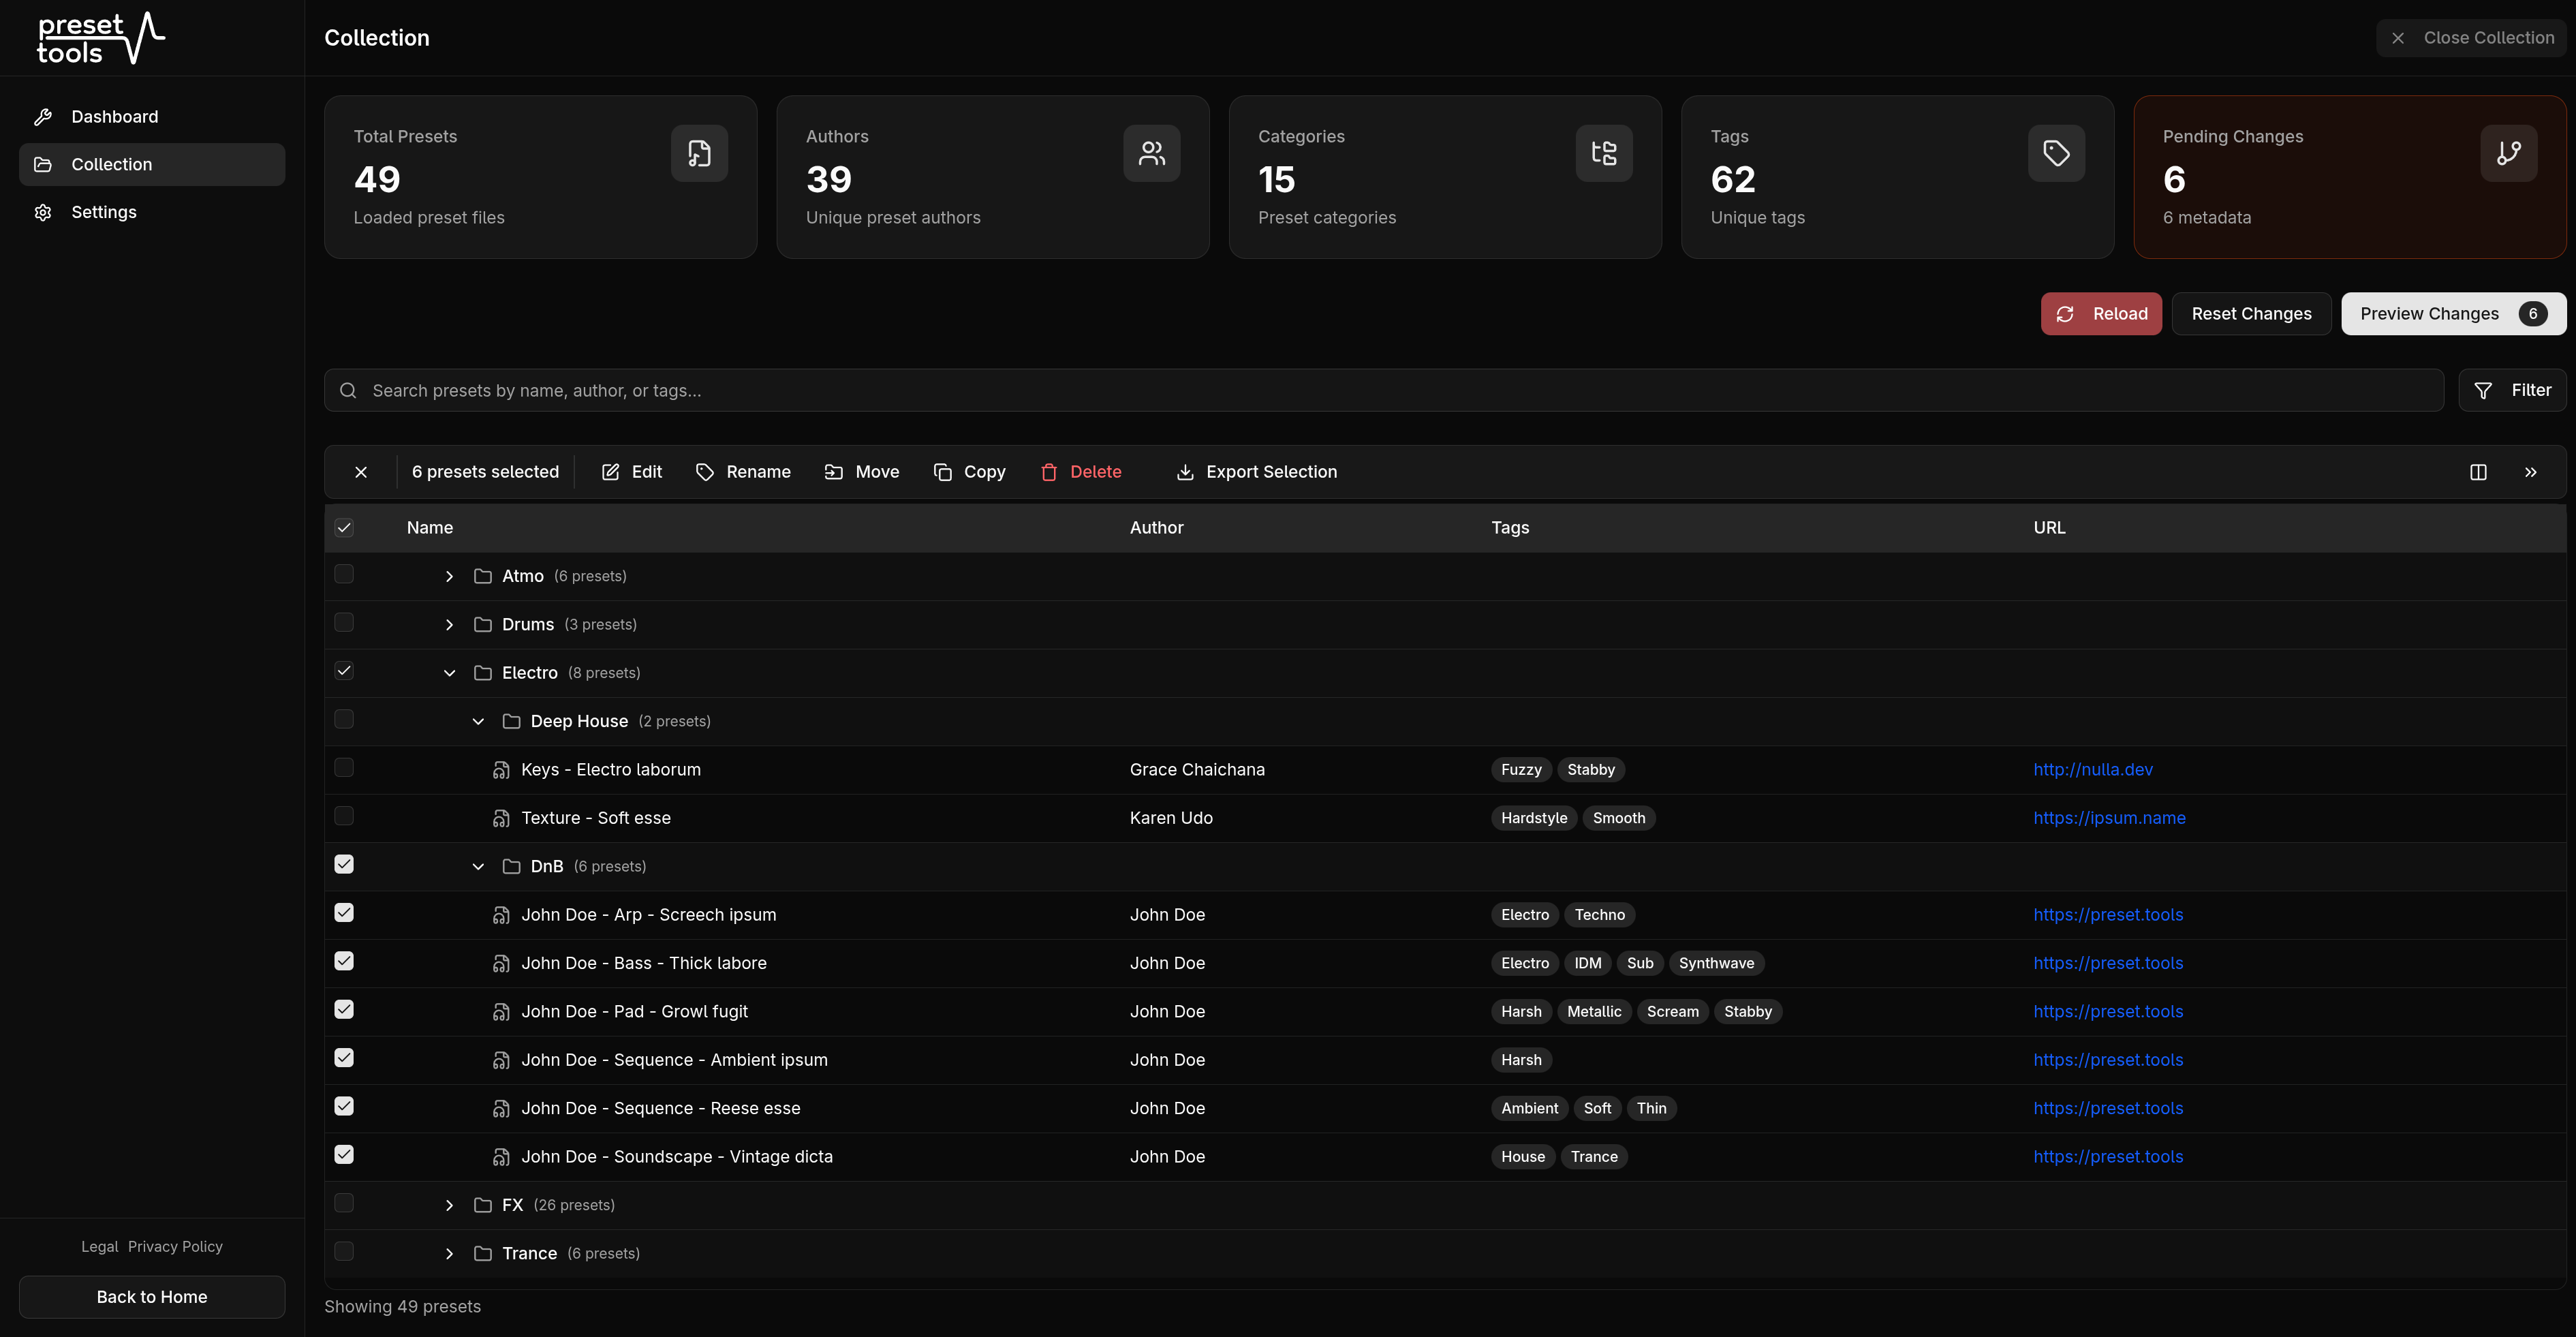Expand the Atmo folder
Screen dimensions: 2576x1337
[449, 577]
